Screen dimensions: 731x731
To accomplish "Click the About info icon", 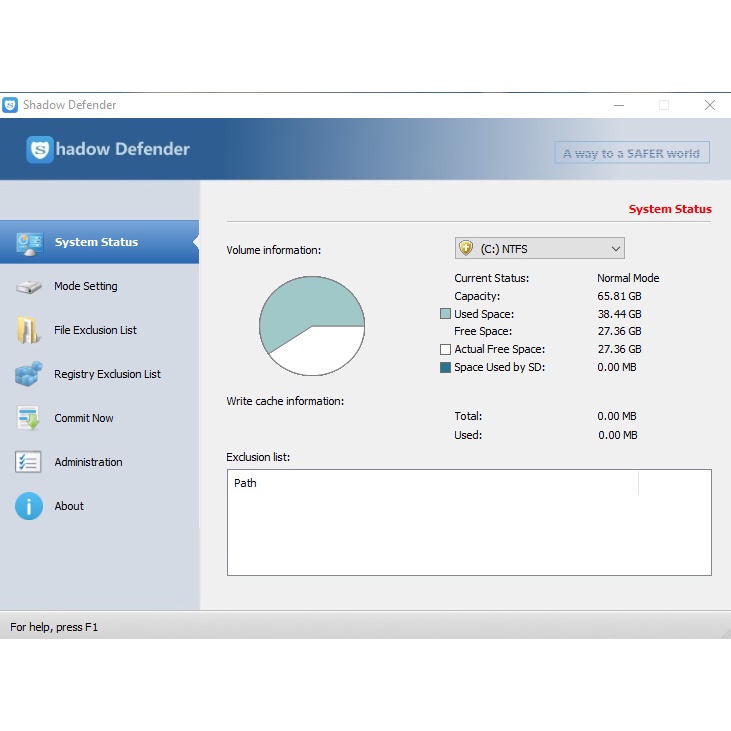I will coord(28,506).
